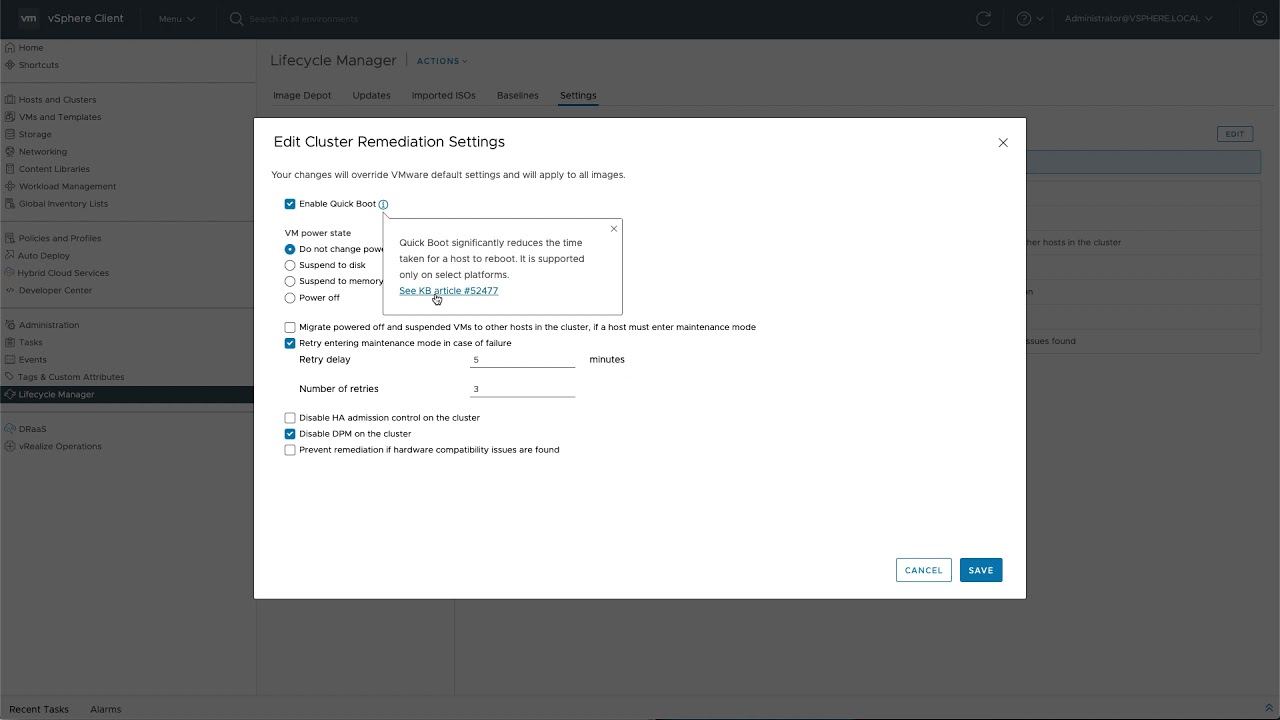Click the Home icon in sidebar
Image resolution: width=1280 pixels, height=720 pixels.
click(x=10, y=48)
